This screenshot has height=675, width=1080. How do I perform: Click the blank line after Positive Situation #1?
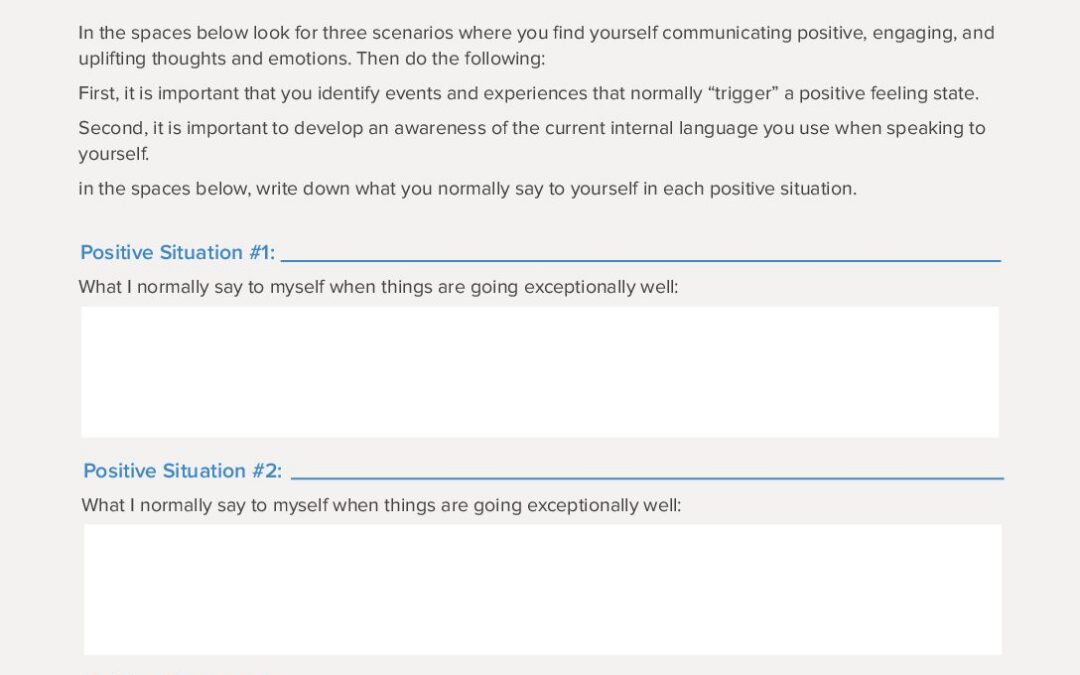click(640, 255)
